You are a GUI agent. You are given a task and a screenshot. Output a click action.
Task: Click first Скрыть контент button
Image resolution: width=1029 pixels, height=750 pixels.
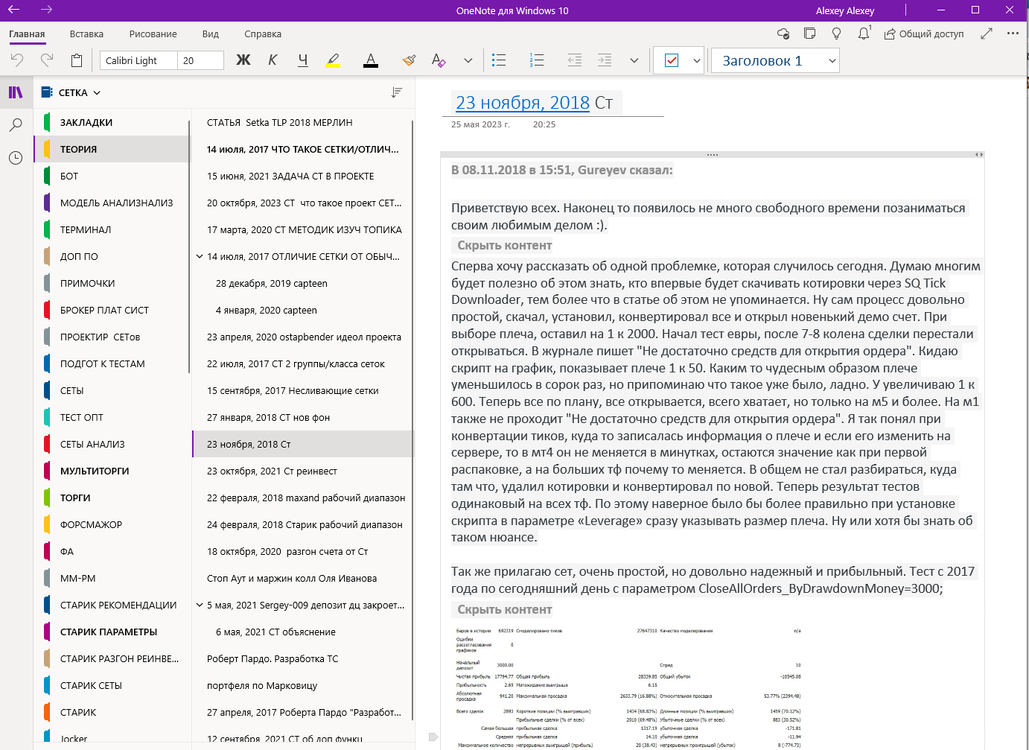(x=504, y=245)
